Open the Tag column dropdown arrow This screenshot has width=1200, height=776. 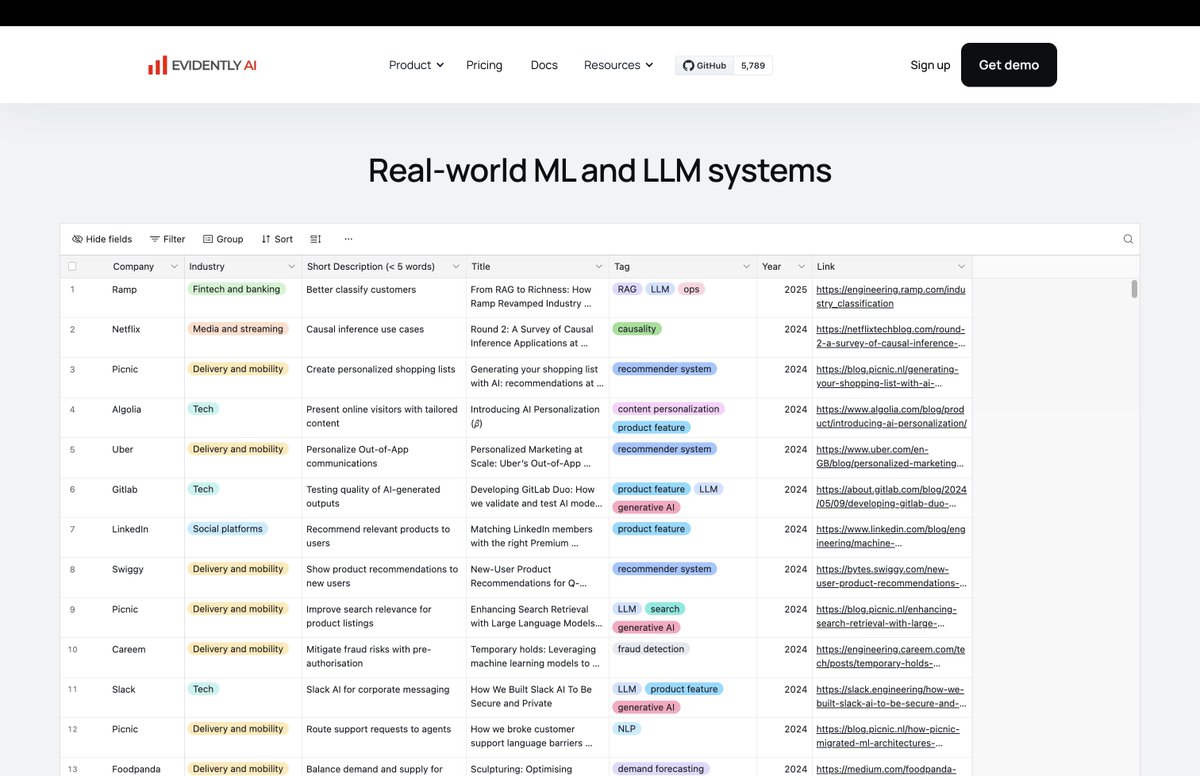tap(746, 267)
